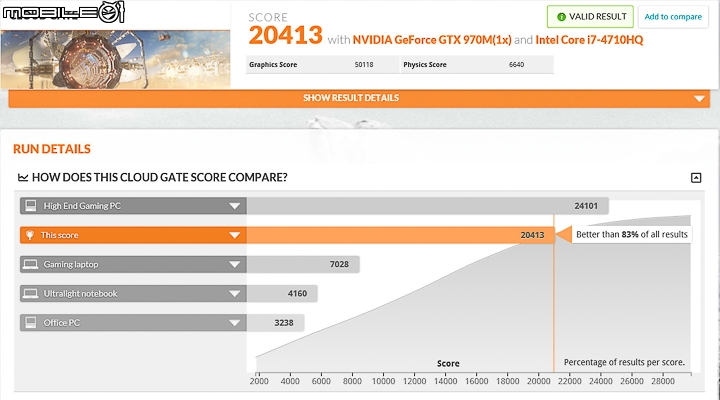This screenshot has height=400, width=720.
Task: Expand the This score dropdown arrow
Action: click(235, 235)
